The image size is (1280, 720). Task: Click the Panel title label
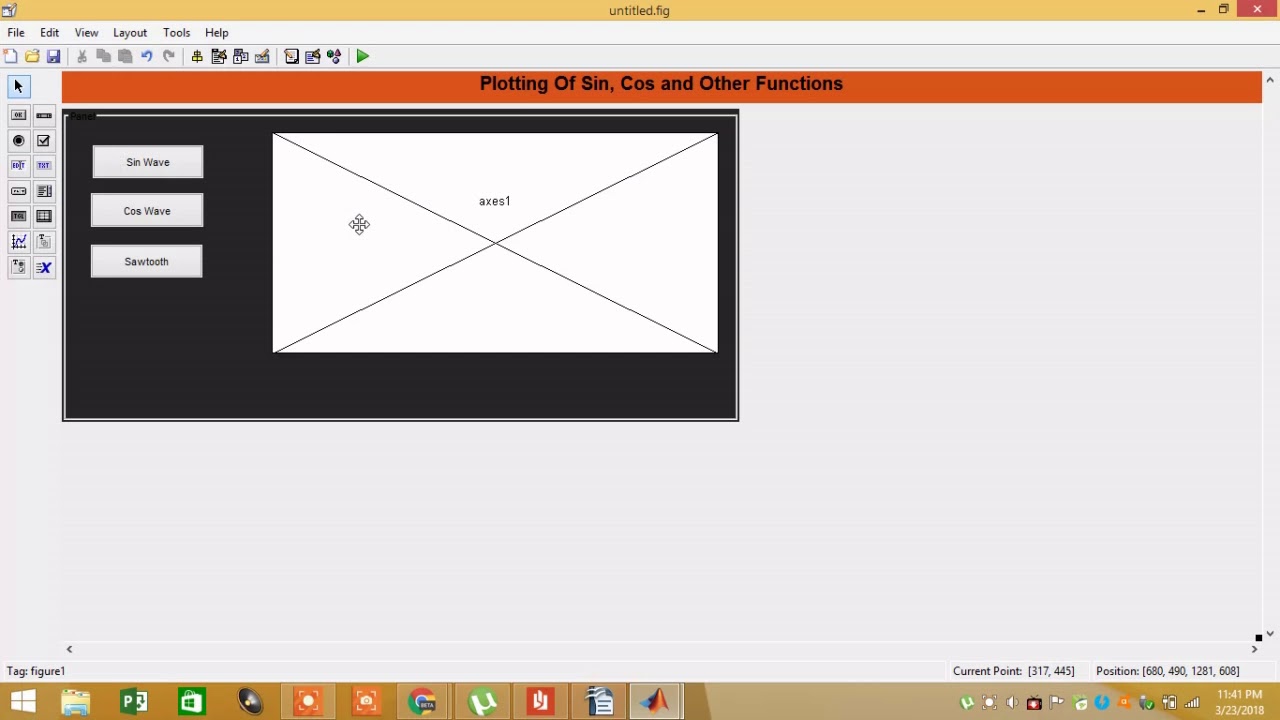point(83,117)
